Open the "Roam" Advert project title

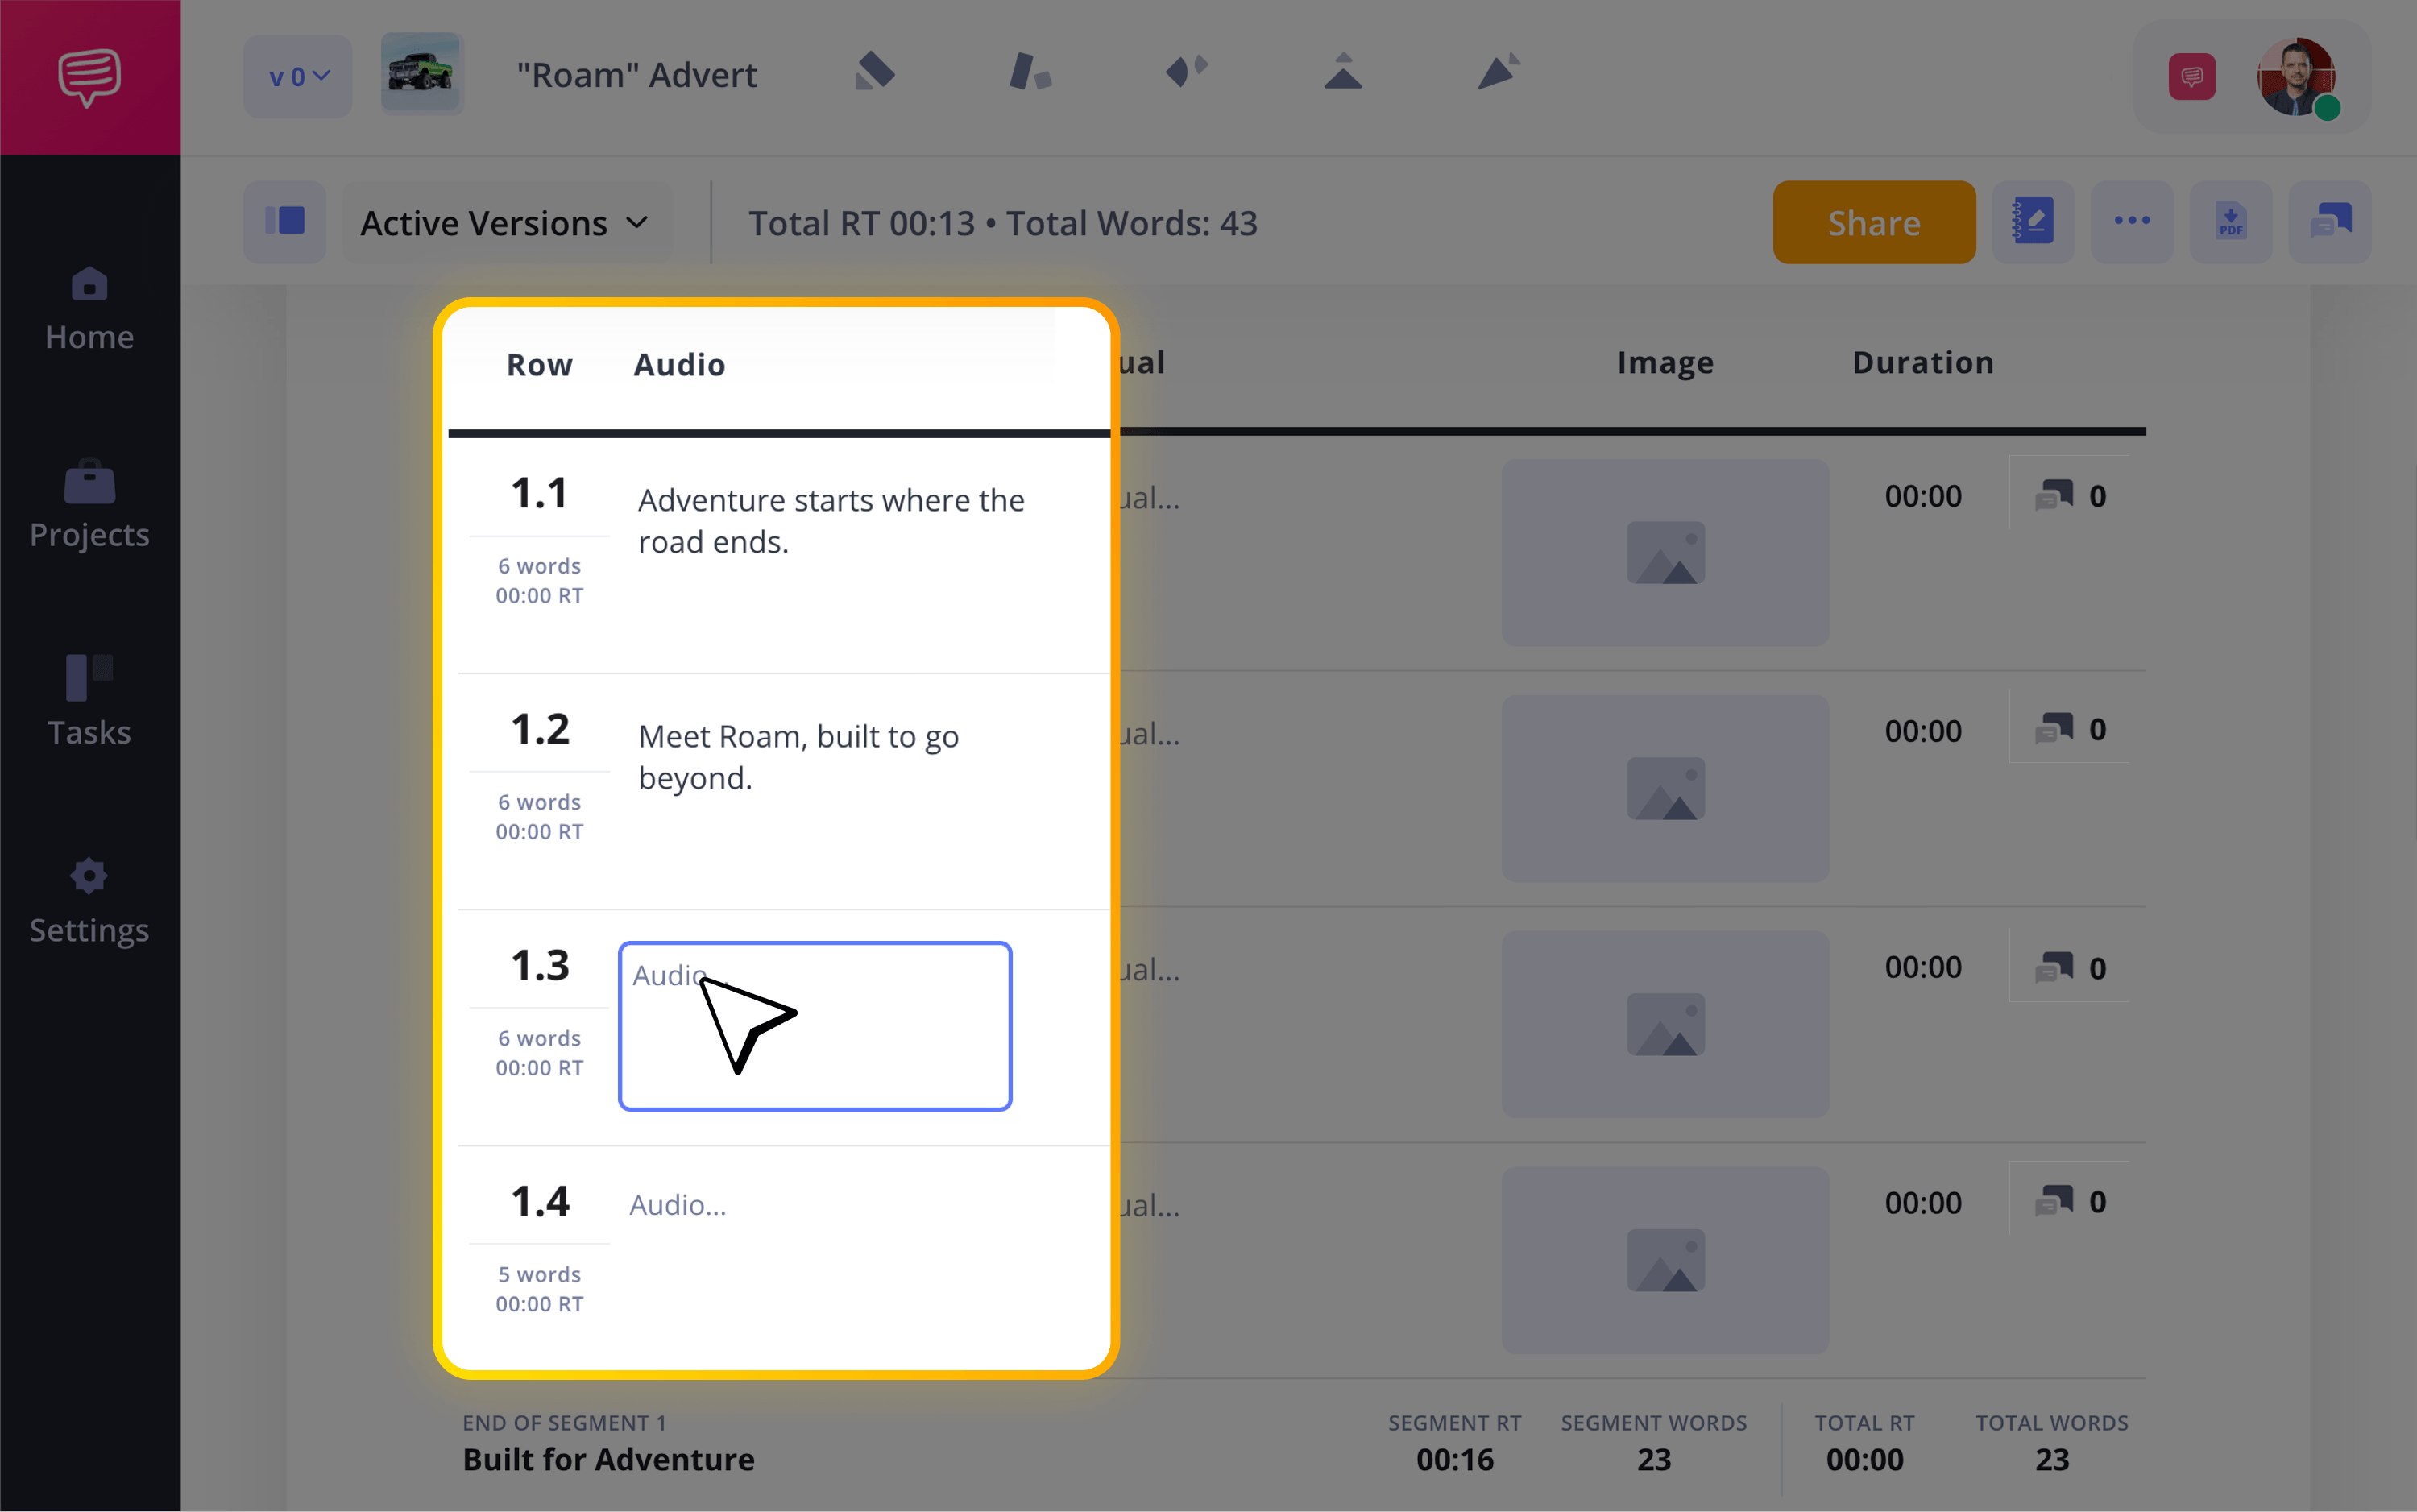(x=636, y=75)
